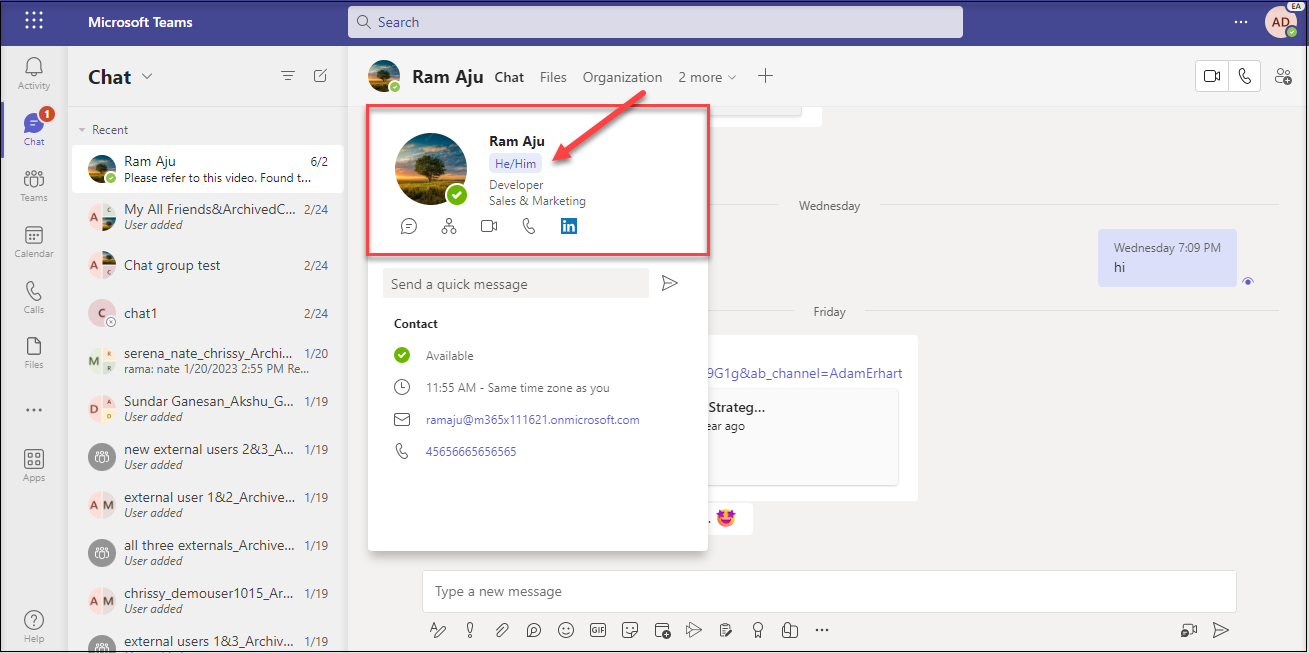
Task: Start video call from profile card
Action: pyautogui.click(x=489, y=226)
